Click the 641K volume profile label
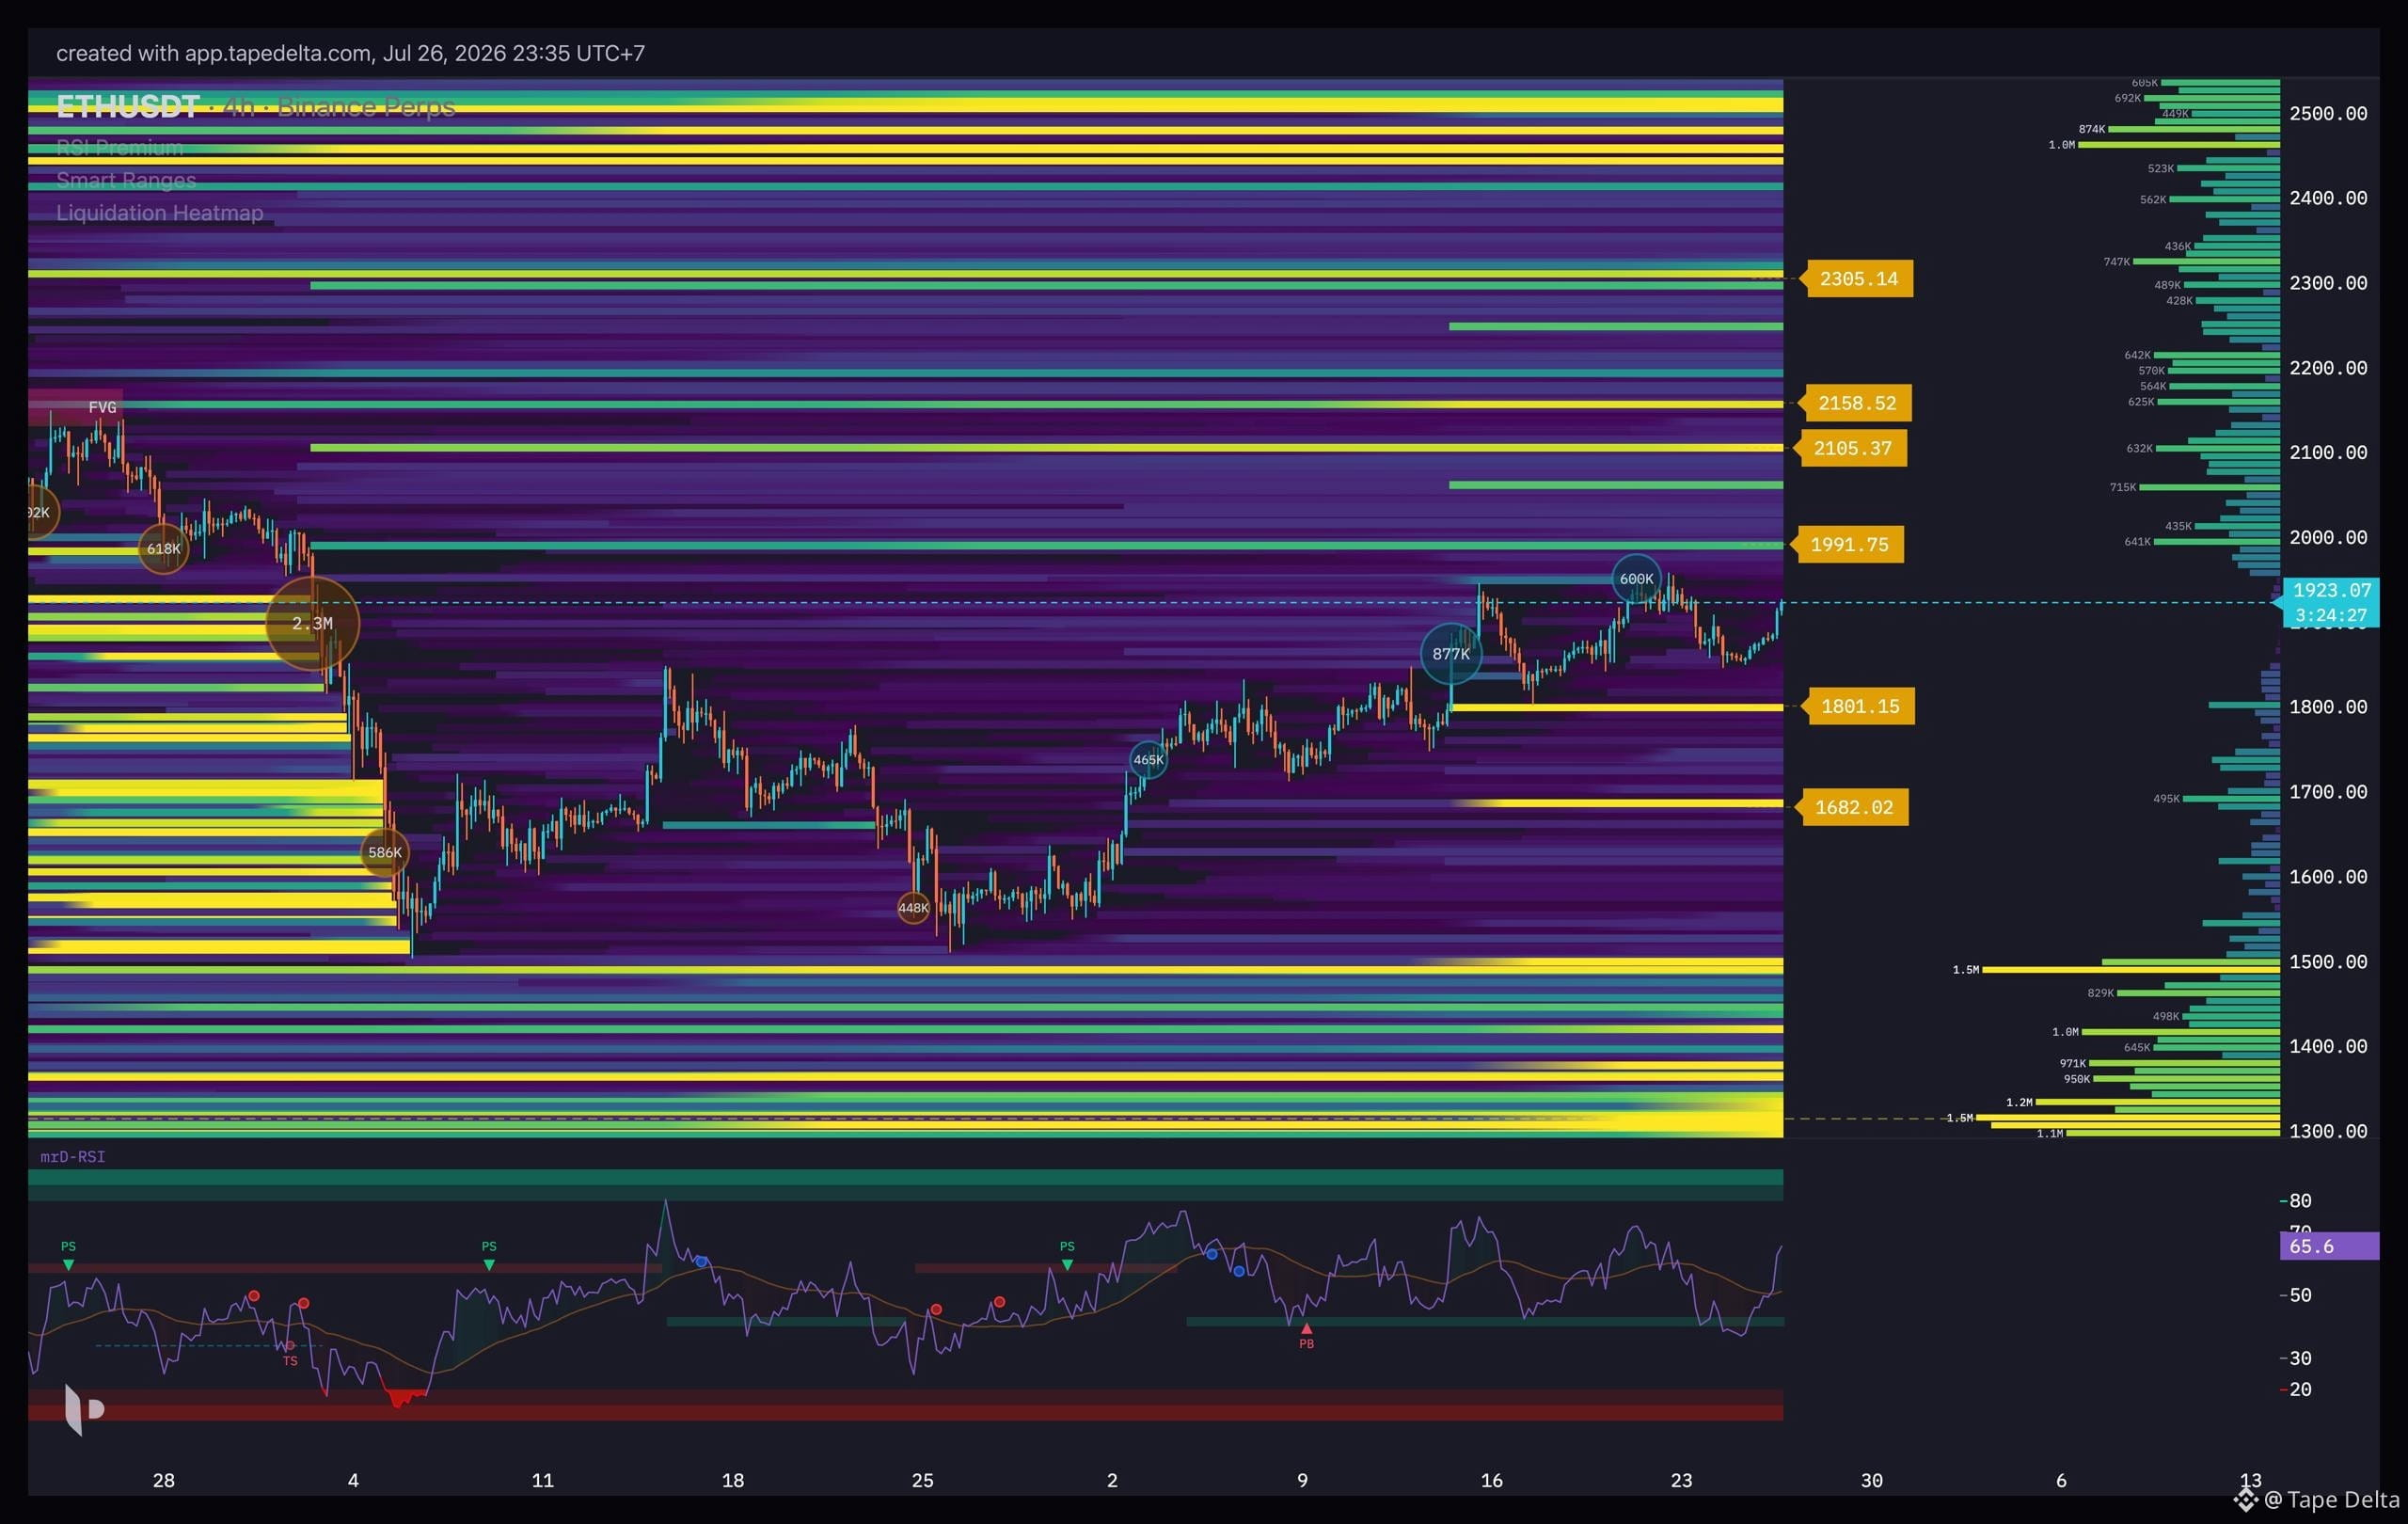2408x1524 pixels. [2137, 541]
